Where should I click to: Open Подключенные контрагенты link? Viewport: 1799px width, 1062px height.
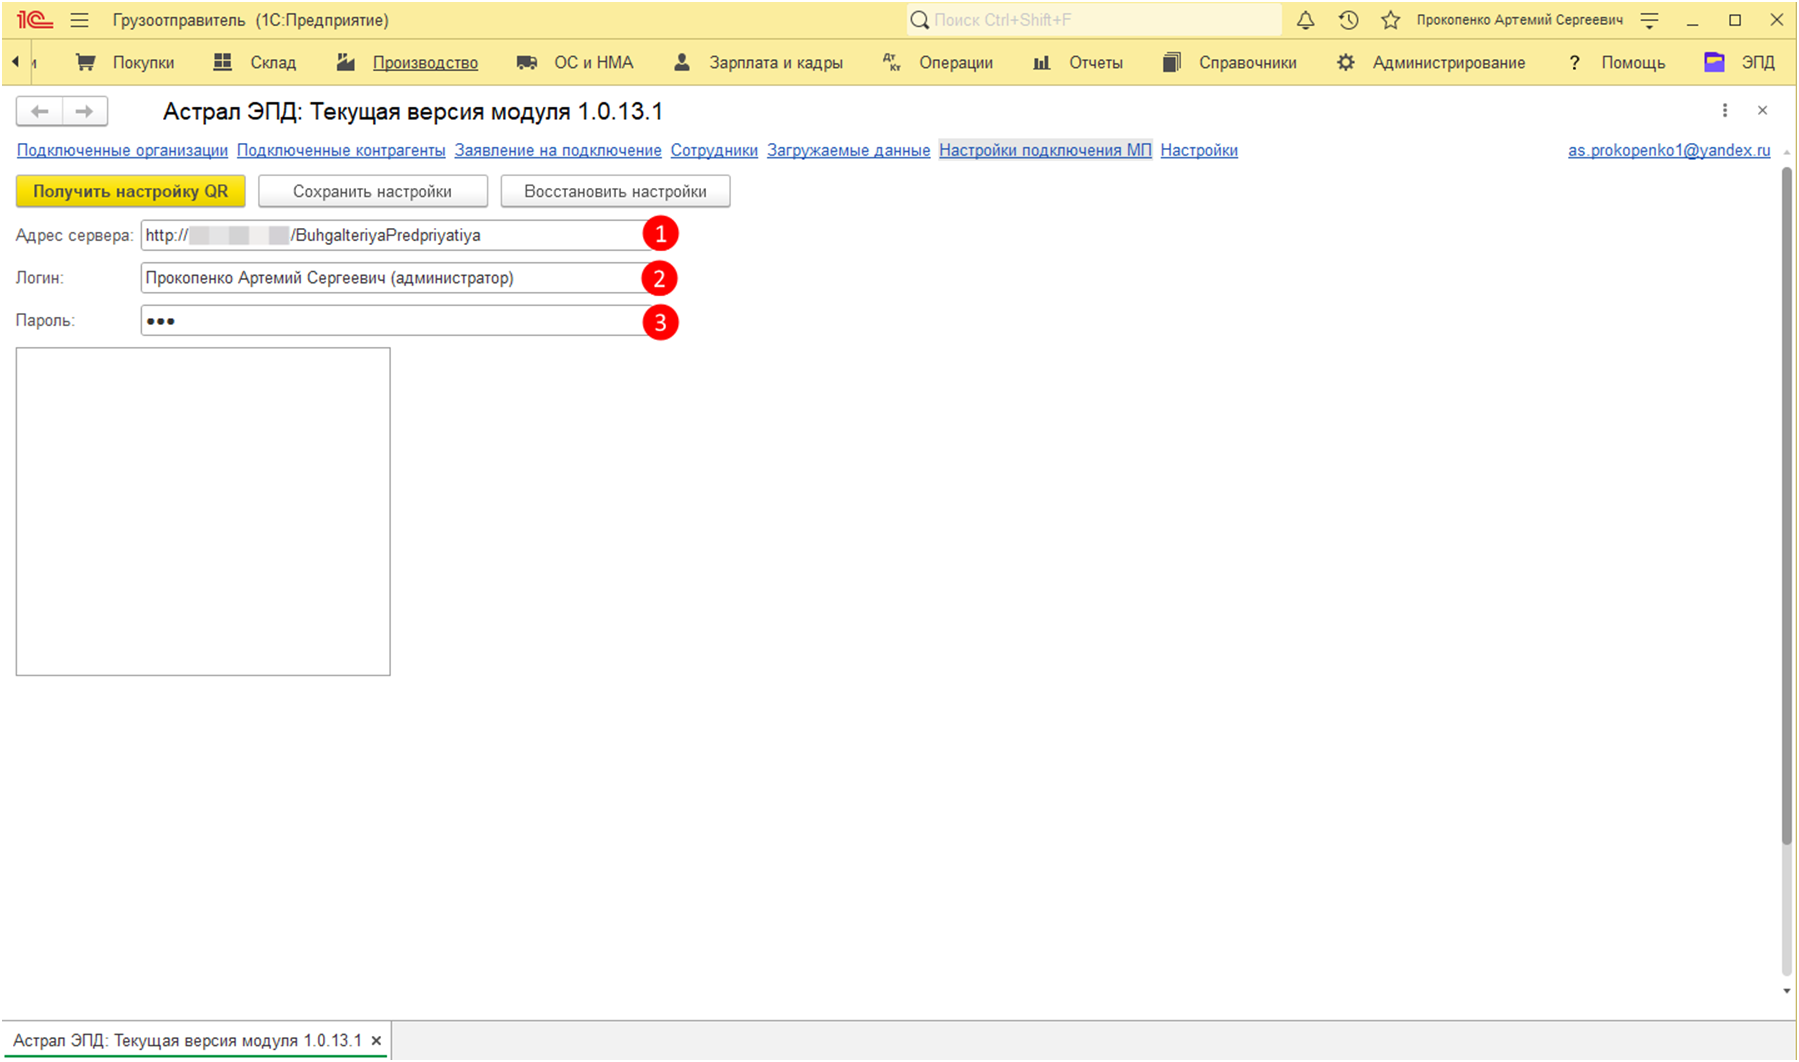tap(341, 150)
